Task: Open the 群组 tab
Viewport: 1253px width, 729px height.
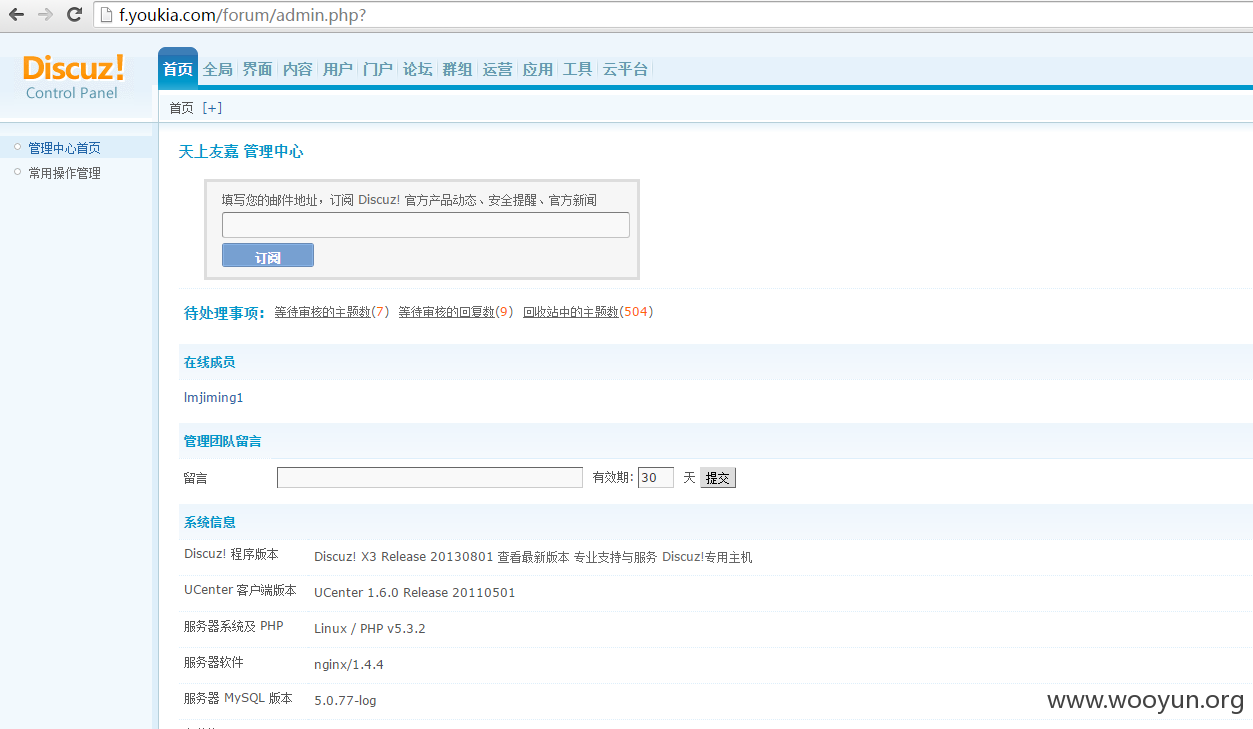Action: pos(457,69)
